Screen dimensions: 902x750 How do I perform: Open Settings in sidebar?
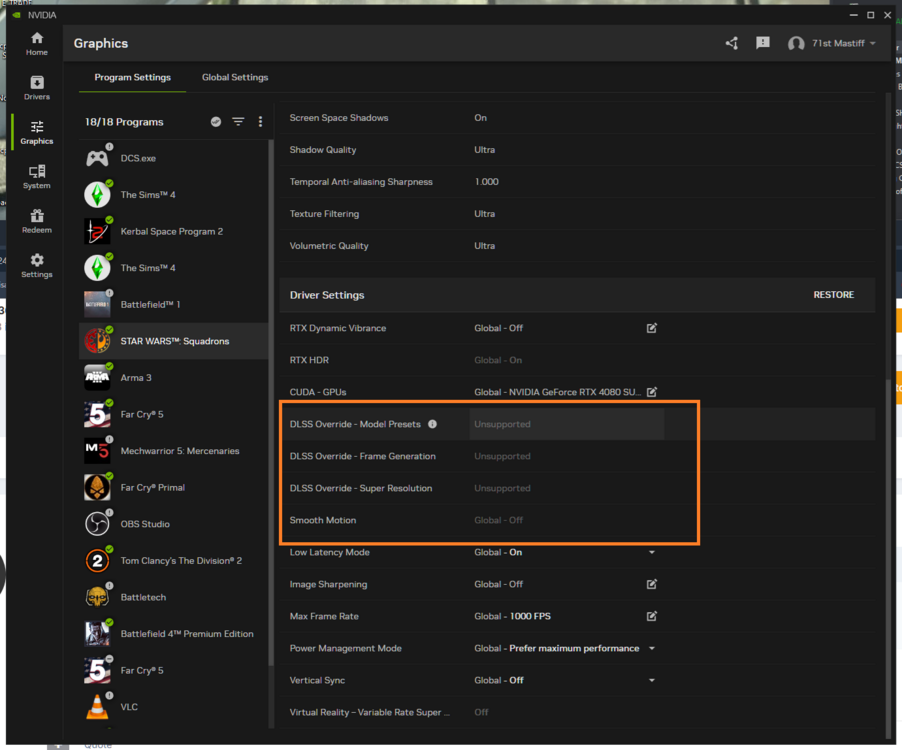click(37, 266)
